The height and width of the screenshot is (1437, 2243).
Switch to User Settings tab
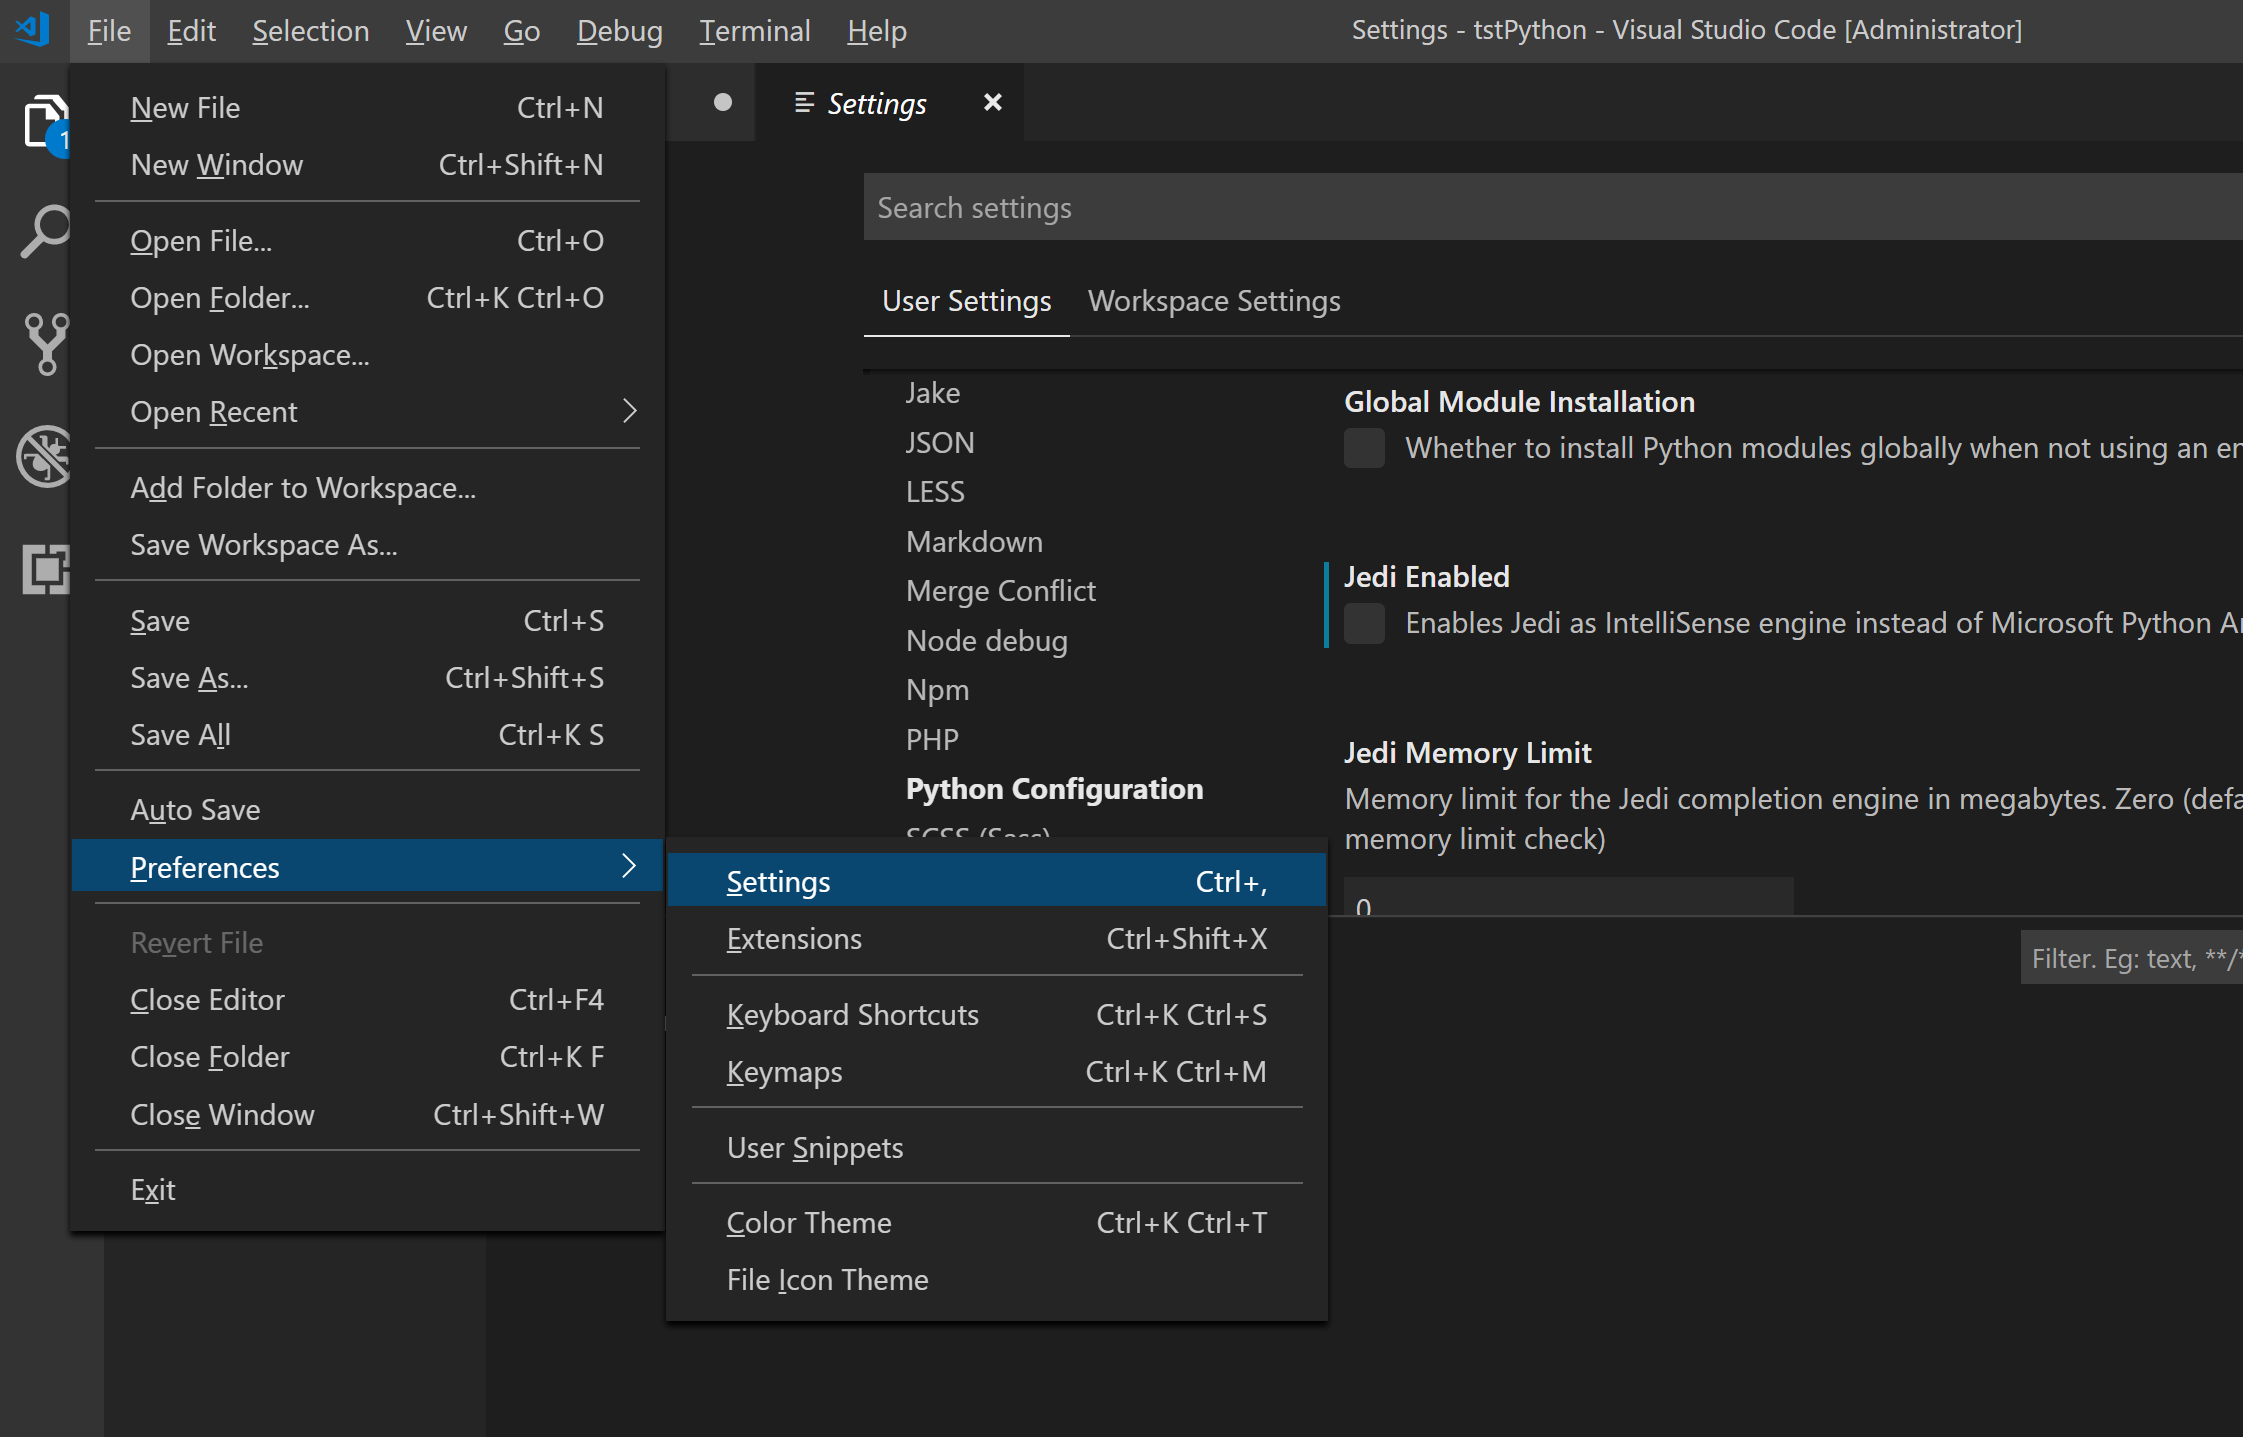click(x=967, y=301)
